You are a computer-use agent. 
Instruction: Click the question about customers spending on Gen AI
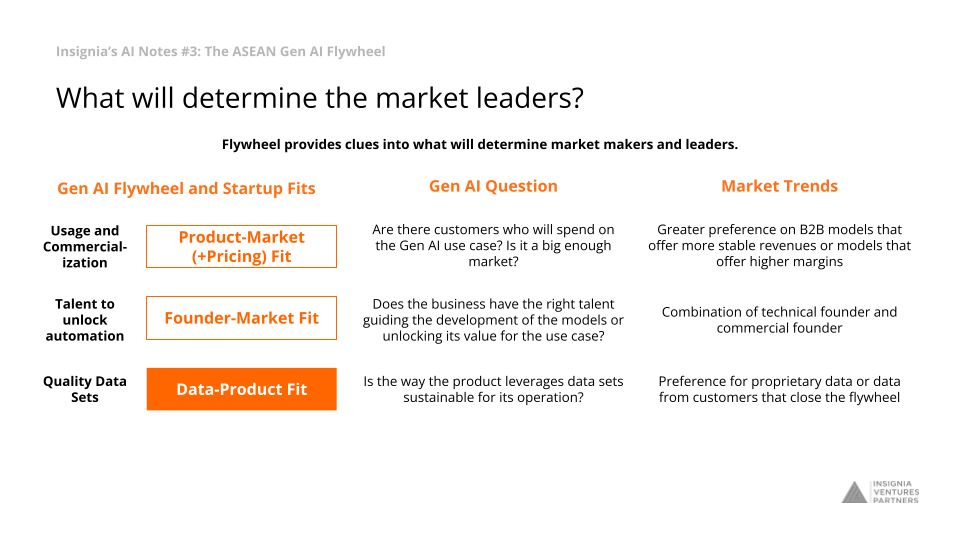click(x=493, y=246)
